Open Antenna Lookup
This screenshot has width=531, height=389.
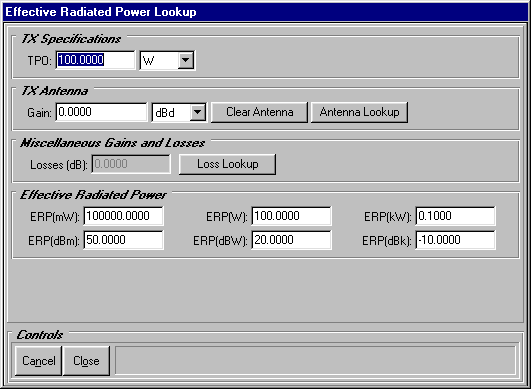point(359,112)
